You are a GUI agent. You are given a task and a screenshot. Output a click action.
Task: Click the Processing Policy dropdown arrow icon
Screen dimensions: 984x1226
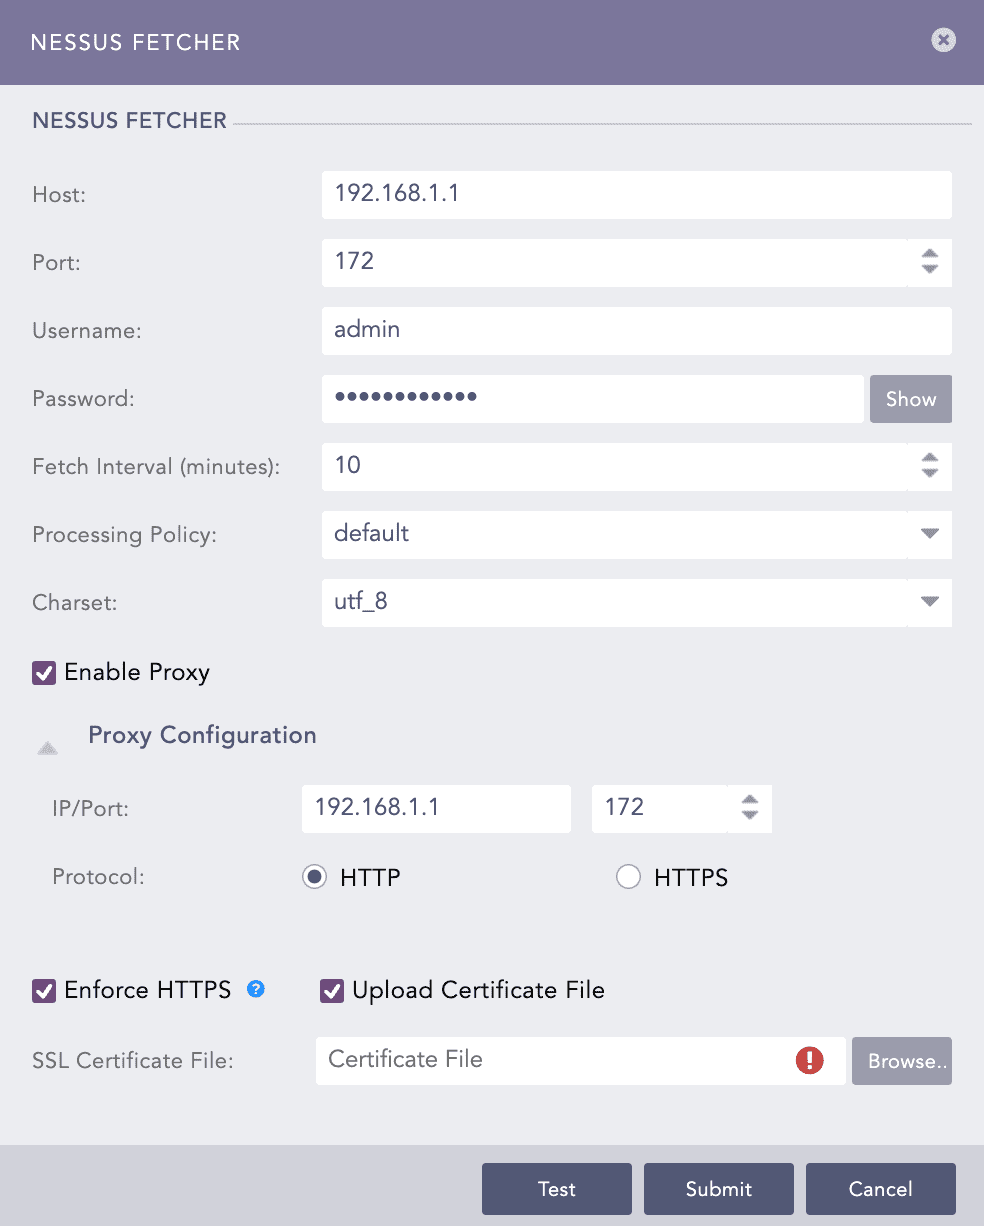pos(929,535)
